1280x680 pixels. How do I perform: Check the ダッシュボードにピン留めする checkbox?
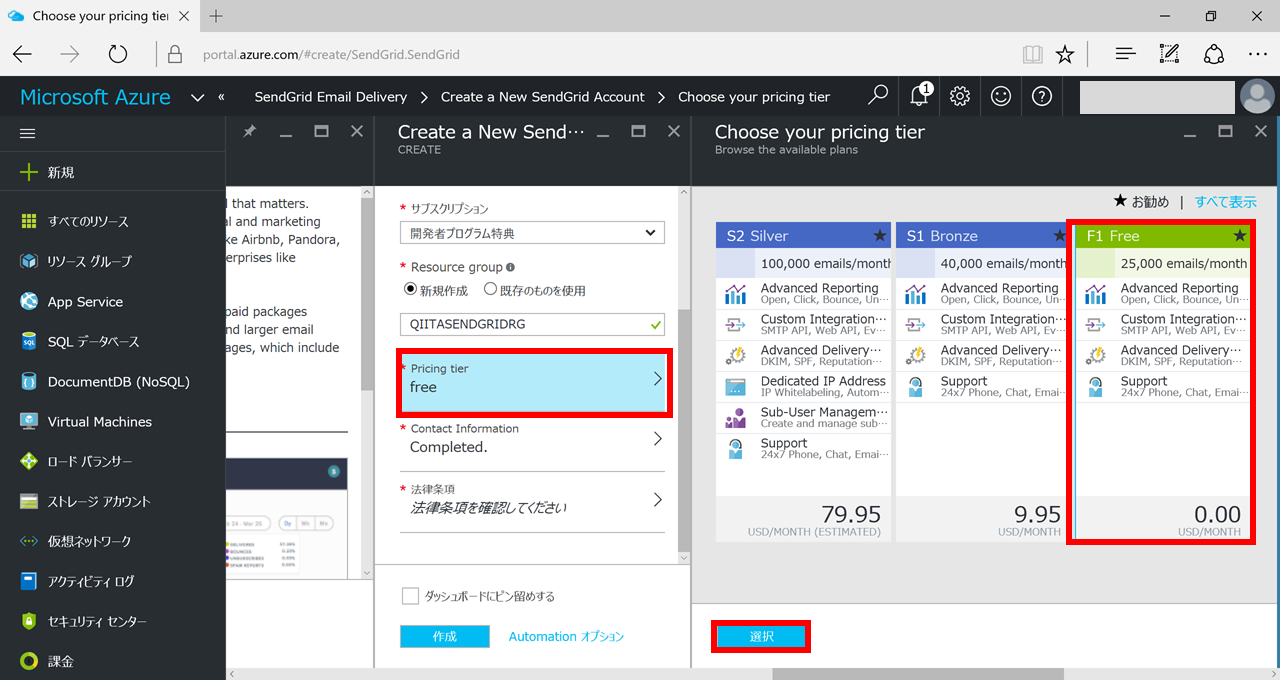410,596
